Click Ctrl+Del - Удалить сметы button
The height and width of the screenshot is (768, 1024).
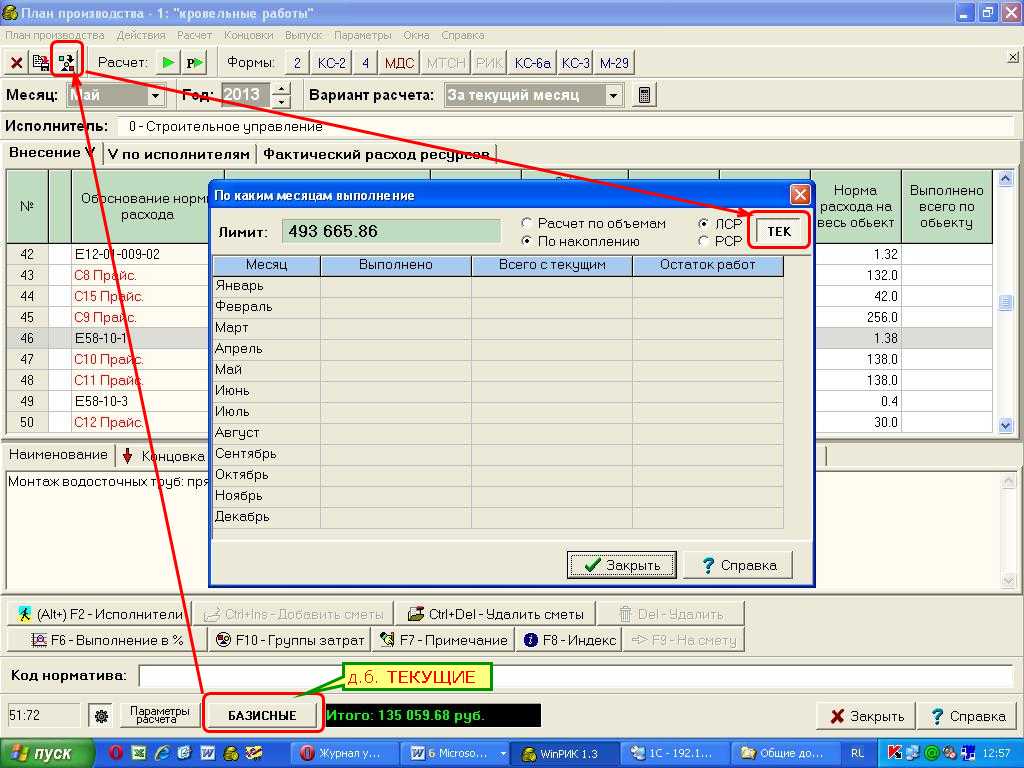[x=495, y=615]
